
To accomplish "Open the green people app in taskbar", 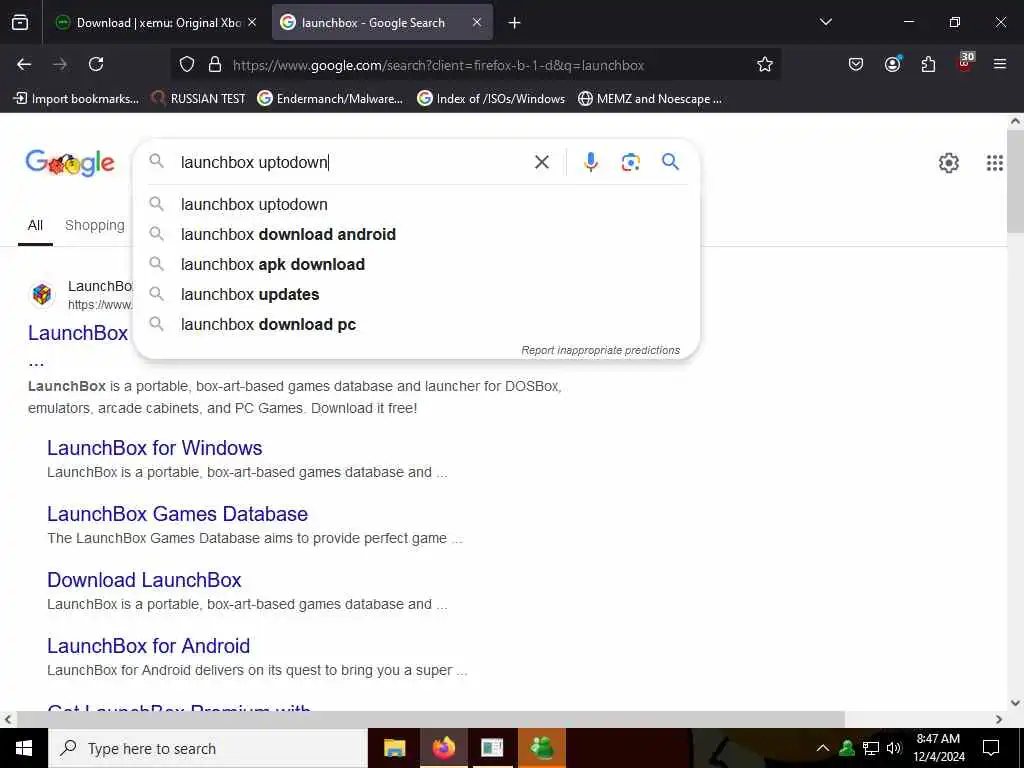I will point(541,748).
